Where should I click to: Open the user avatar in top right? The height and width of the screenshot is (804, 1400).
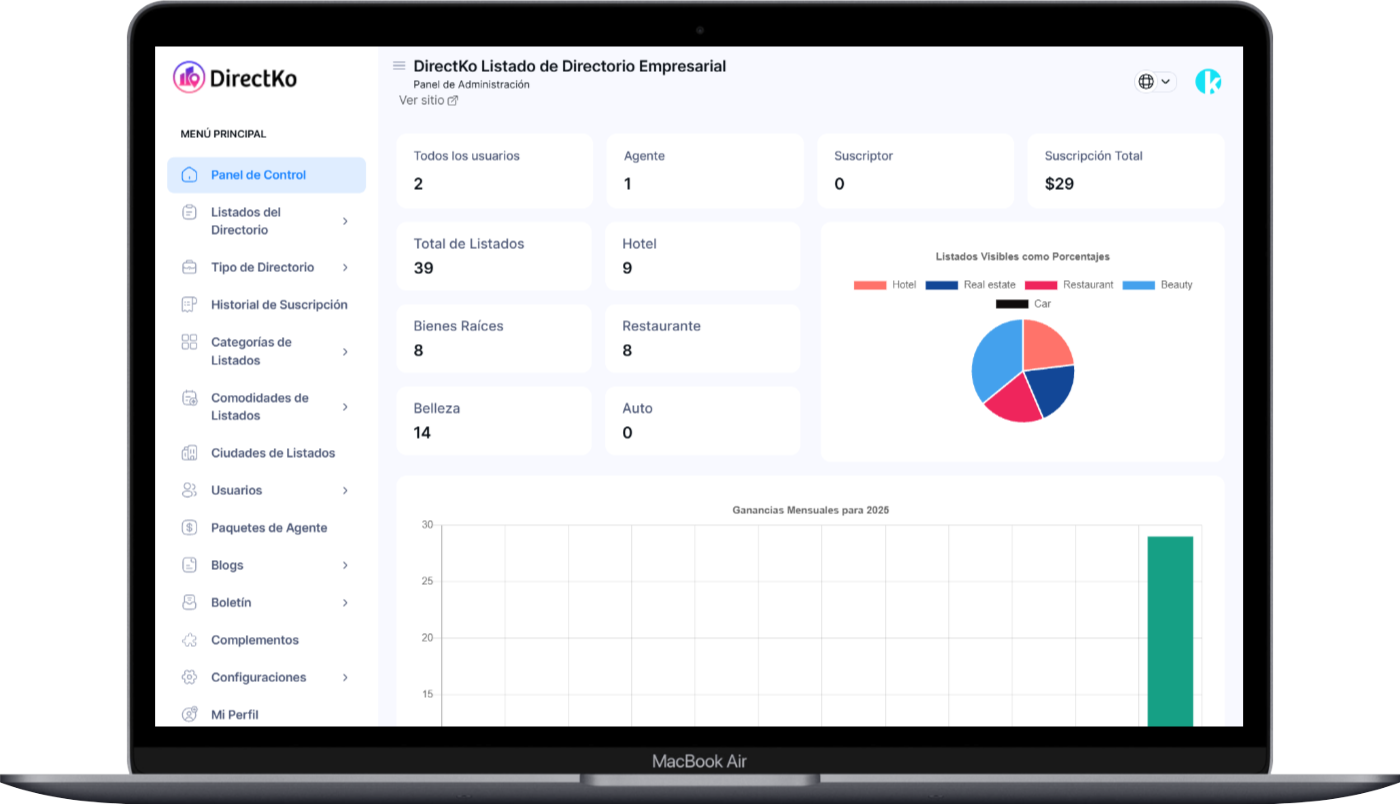pyautogui.click(x=1208, y=82)
